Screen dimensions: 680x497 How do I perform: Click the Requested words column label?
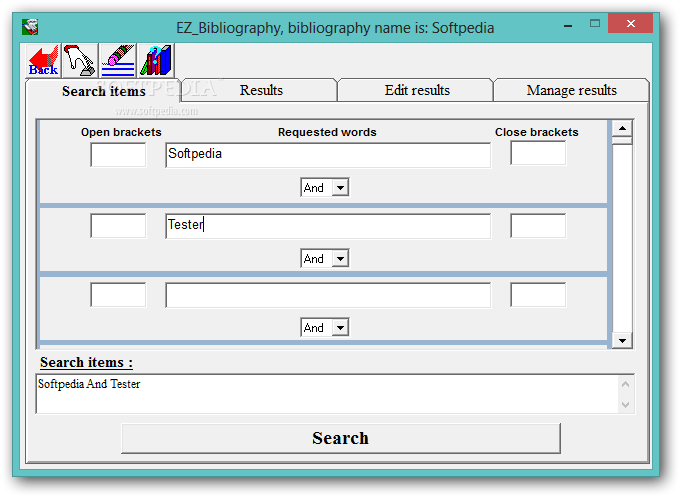tap(327, 132)
